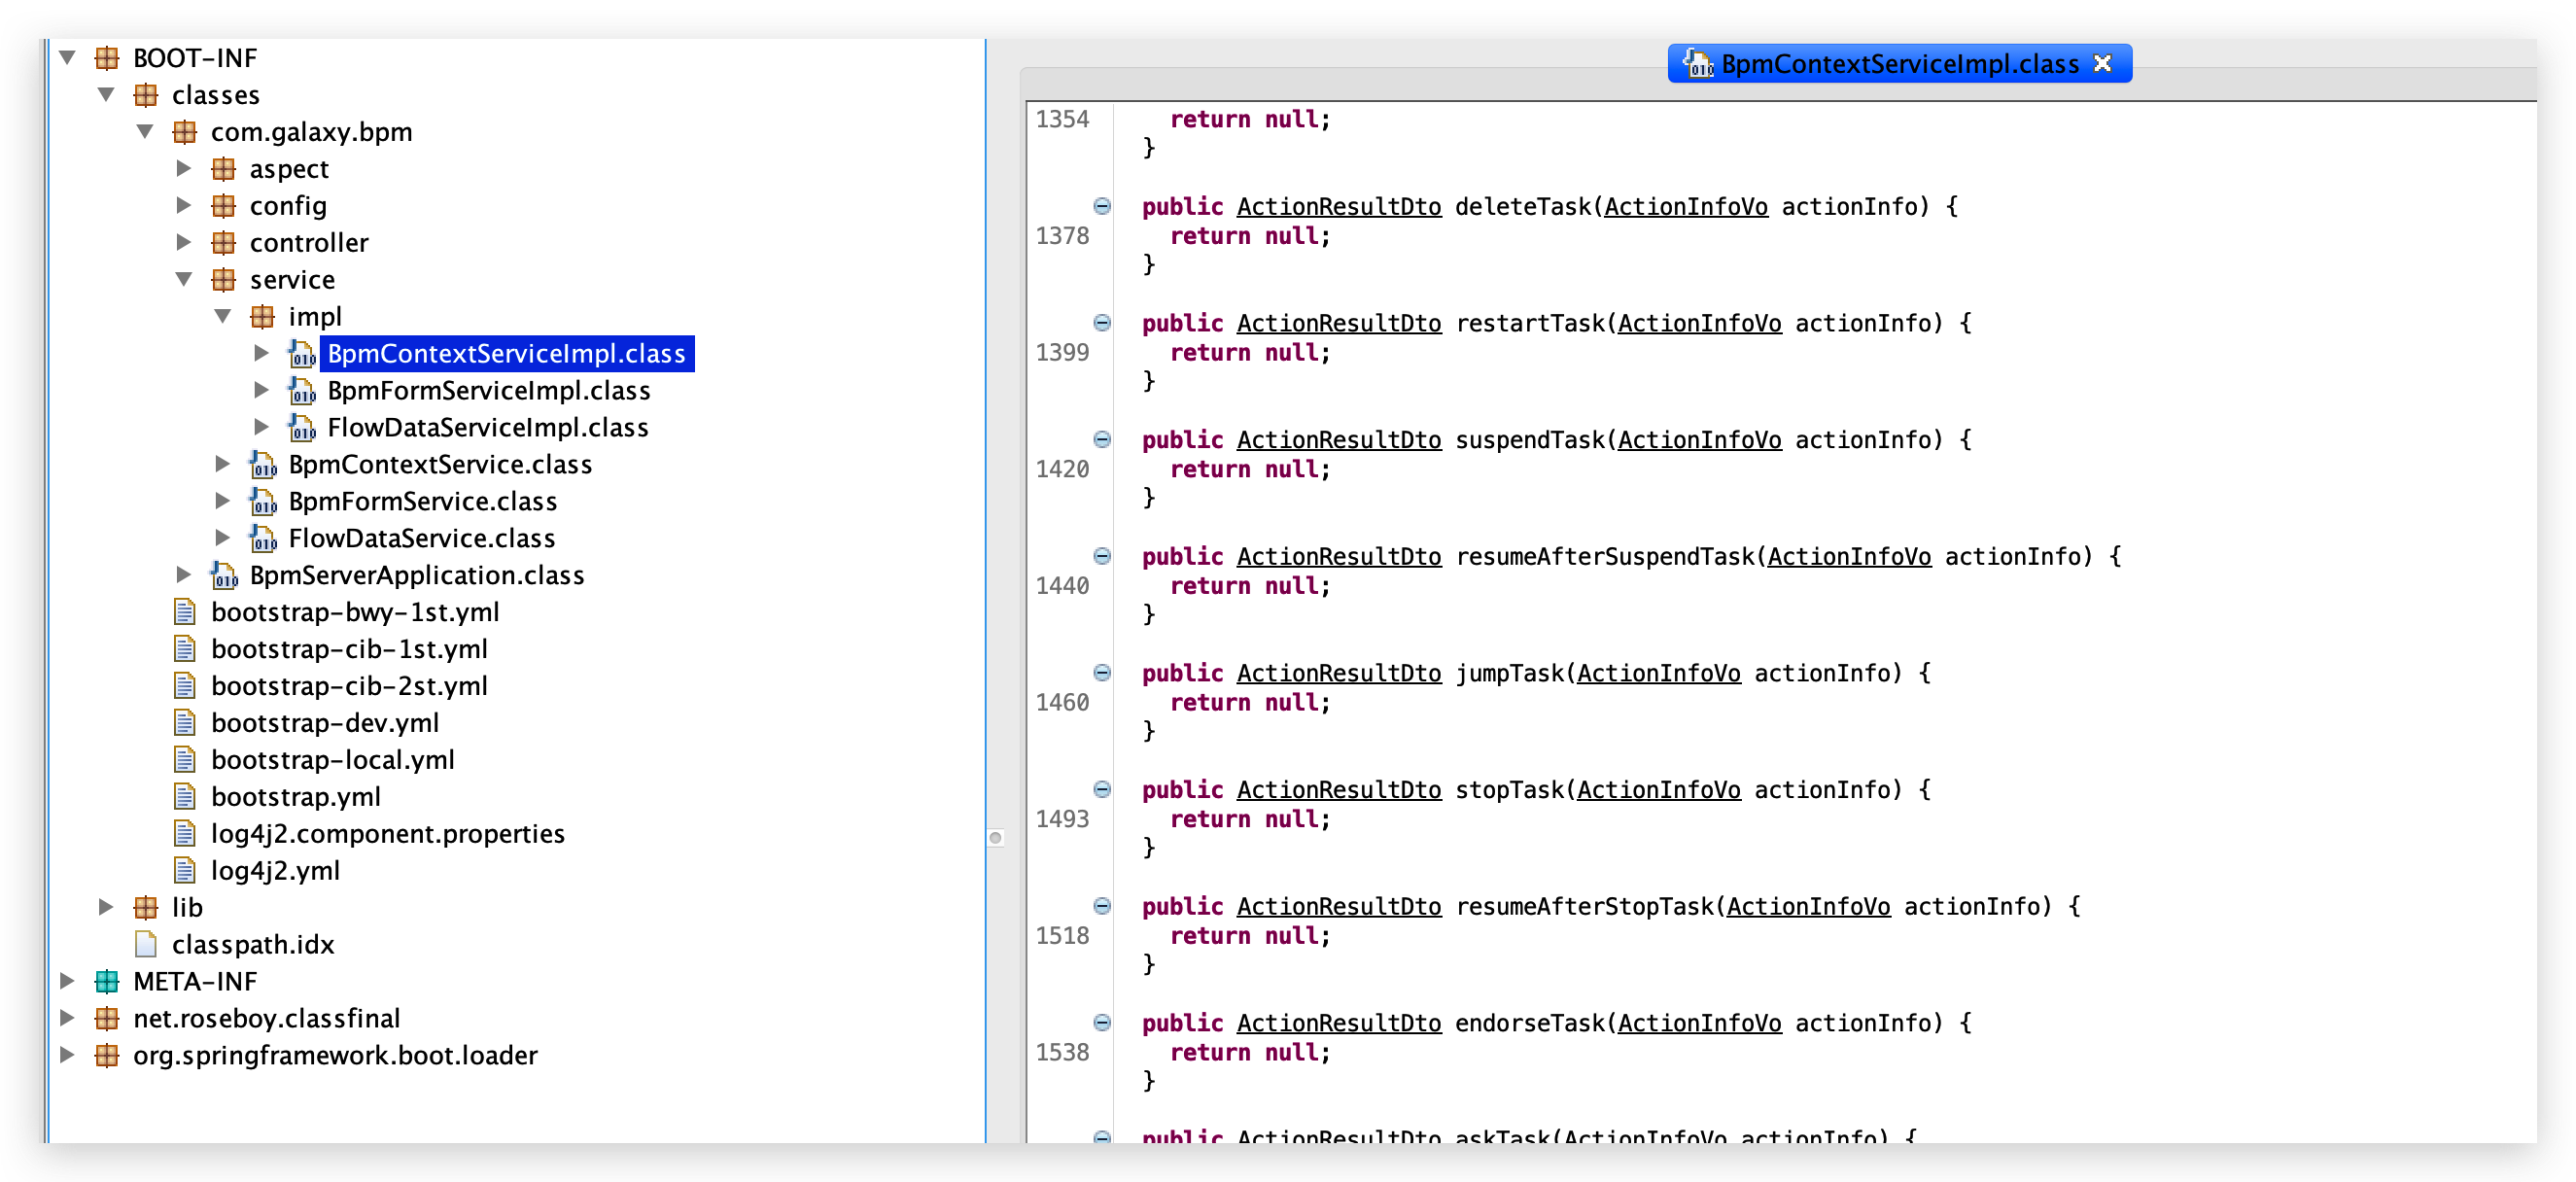Click the FlowDataServiceImpl.class file icon
The height and width of the screenshot is (1182, 2576).
pos(302,428)
